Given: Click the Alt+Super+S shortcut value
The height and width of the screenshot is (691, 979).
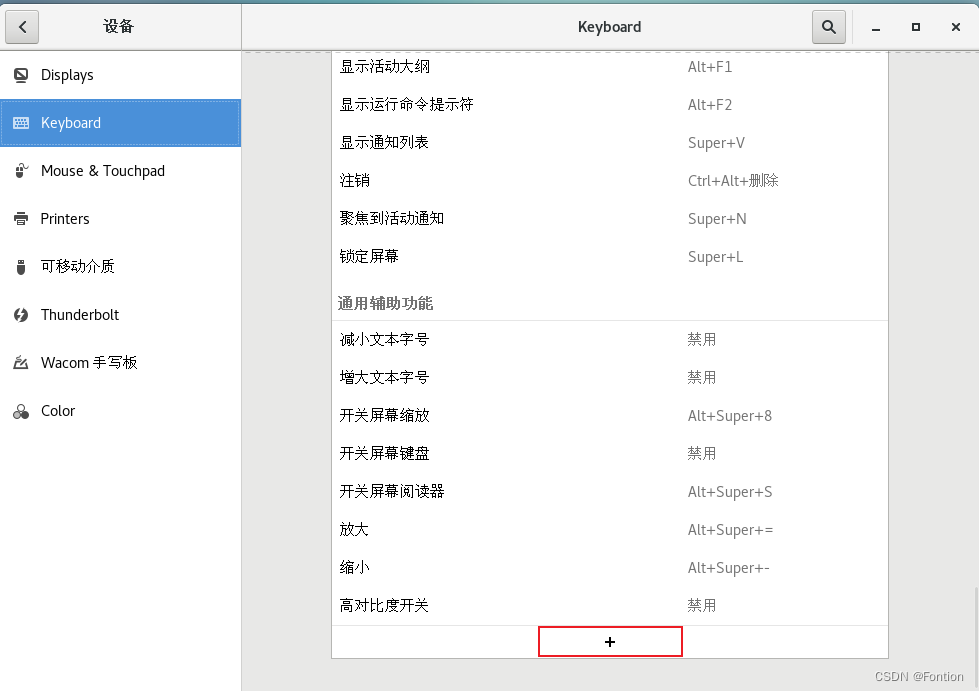Looking at the screenshot, I should [x=730, y=493].
